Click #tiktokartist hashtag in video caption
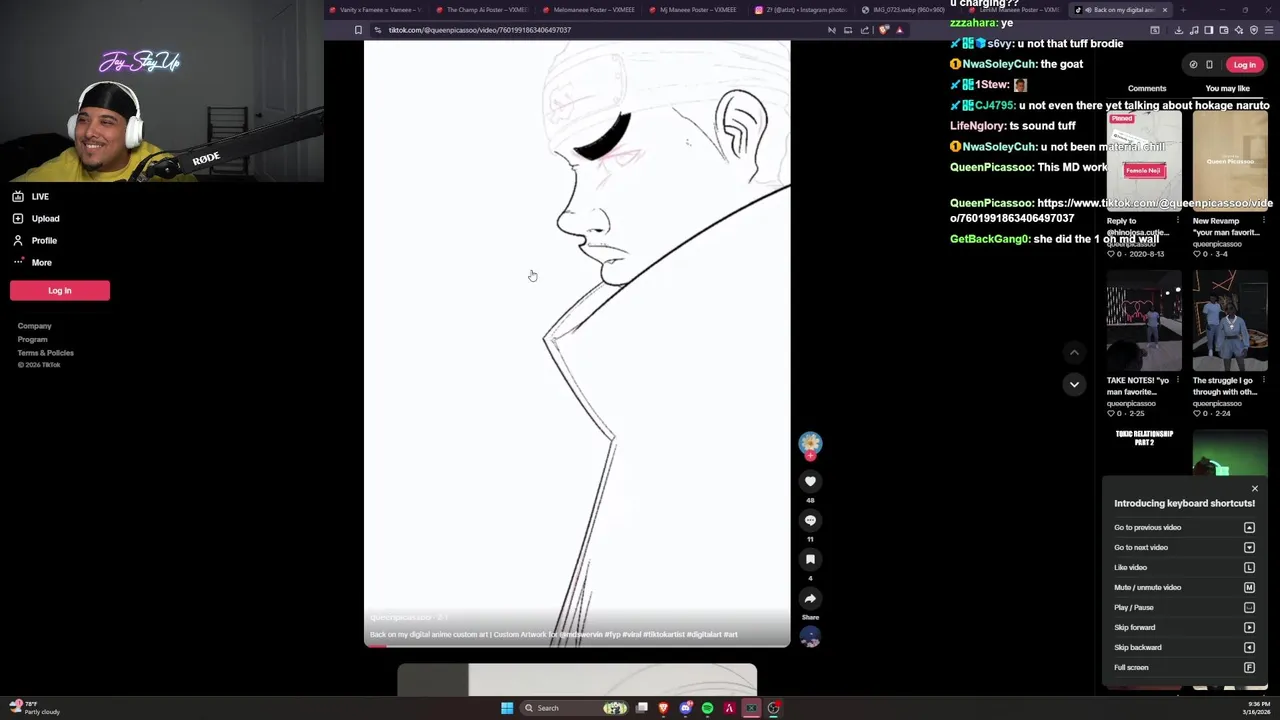The image size is (1280, 720). point(664,634)
